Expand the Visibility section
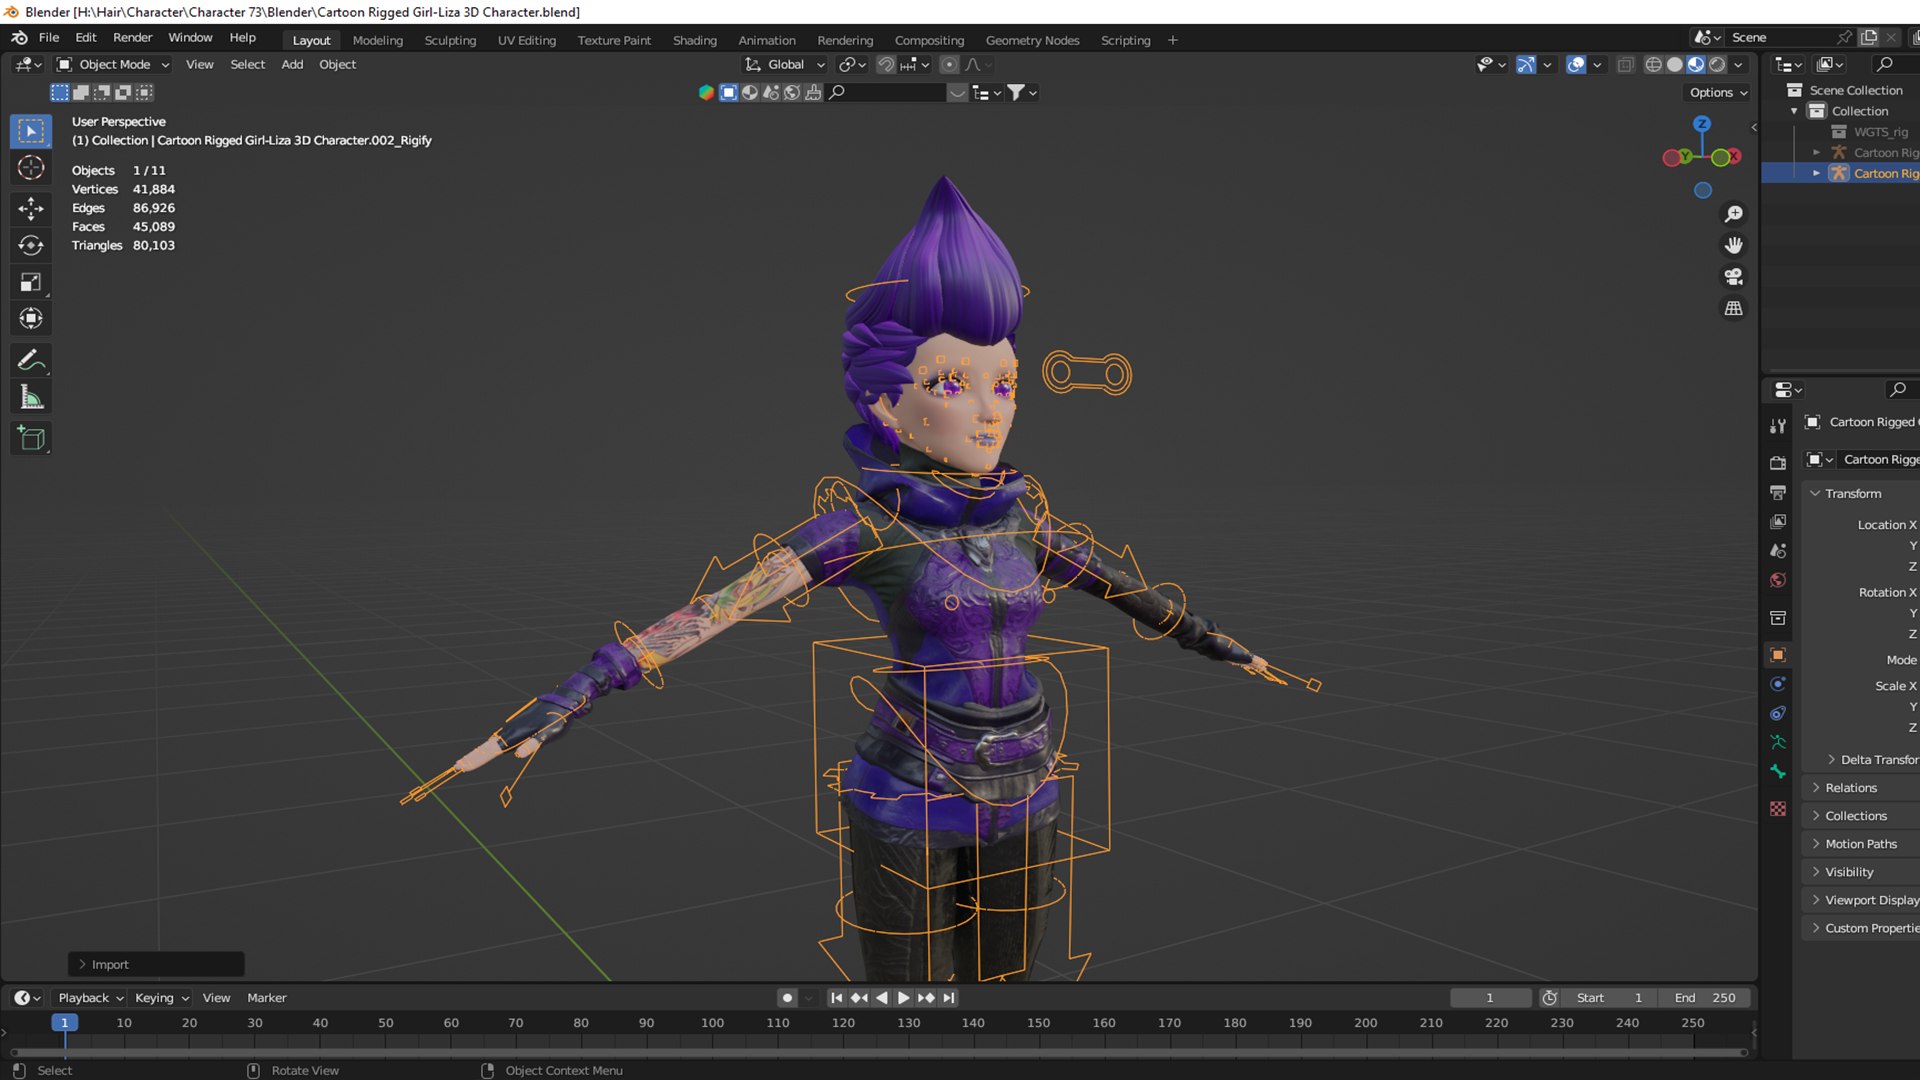 point(1846,872)
